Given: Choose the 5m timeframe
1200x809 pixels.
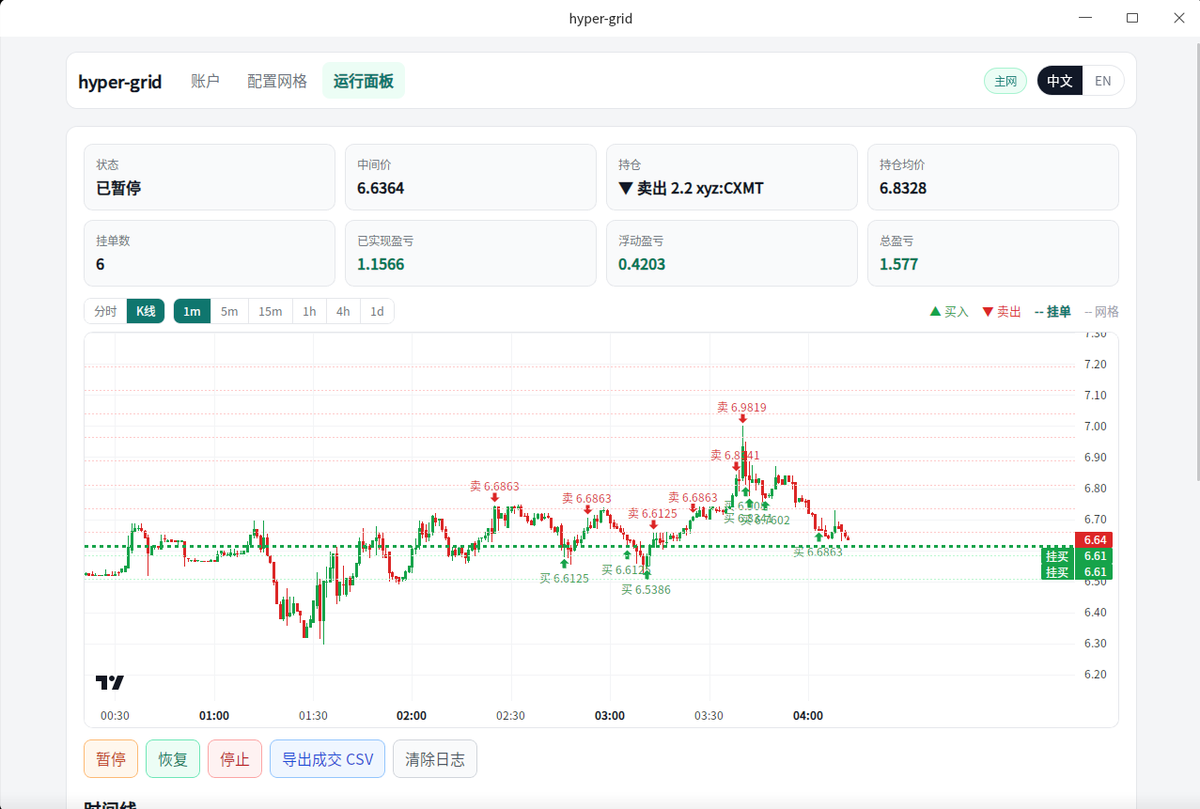Looking at the screenshot, I should [230, 311].
